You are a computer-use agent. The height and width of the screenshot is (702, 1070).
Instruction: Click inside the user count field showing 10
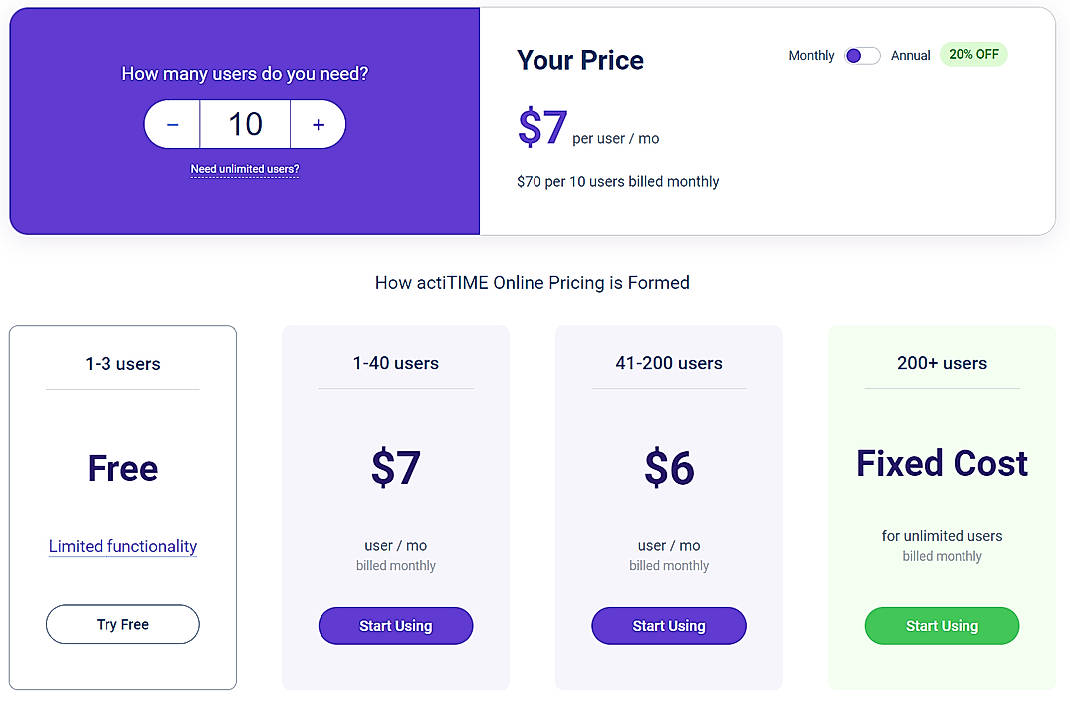pyautogui.click(x=245, y=124)
